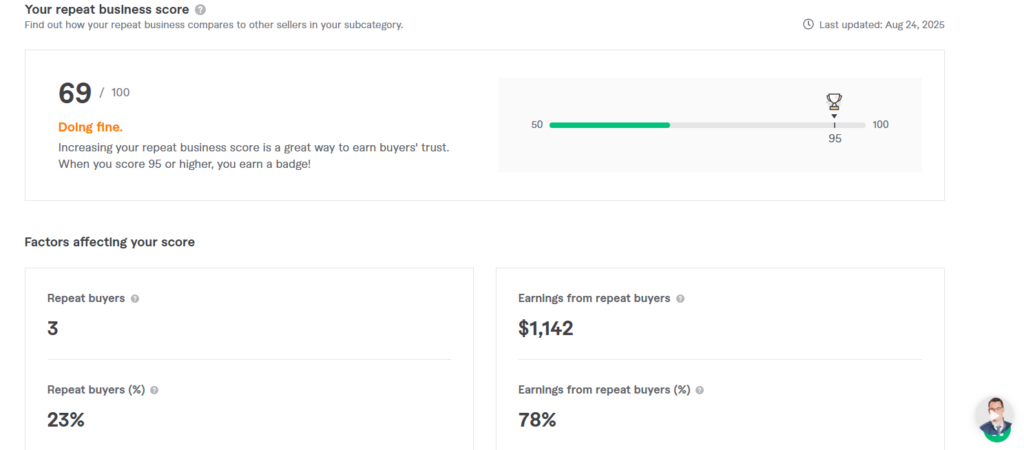Click the "Last updated: Aug 24, 2025" text
1024x450 pixels.
(x=881, y=24)
